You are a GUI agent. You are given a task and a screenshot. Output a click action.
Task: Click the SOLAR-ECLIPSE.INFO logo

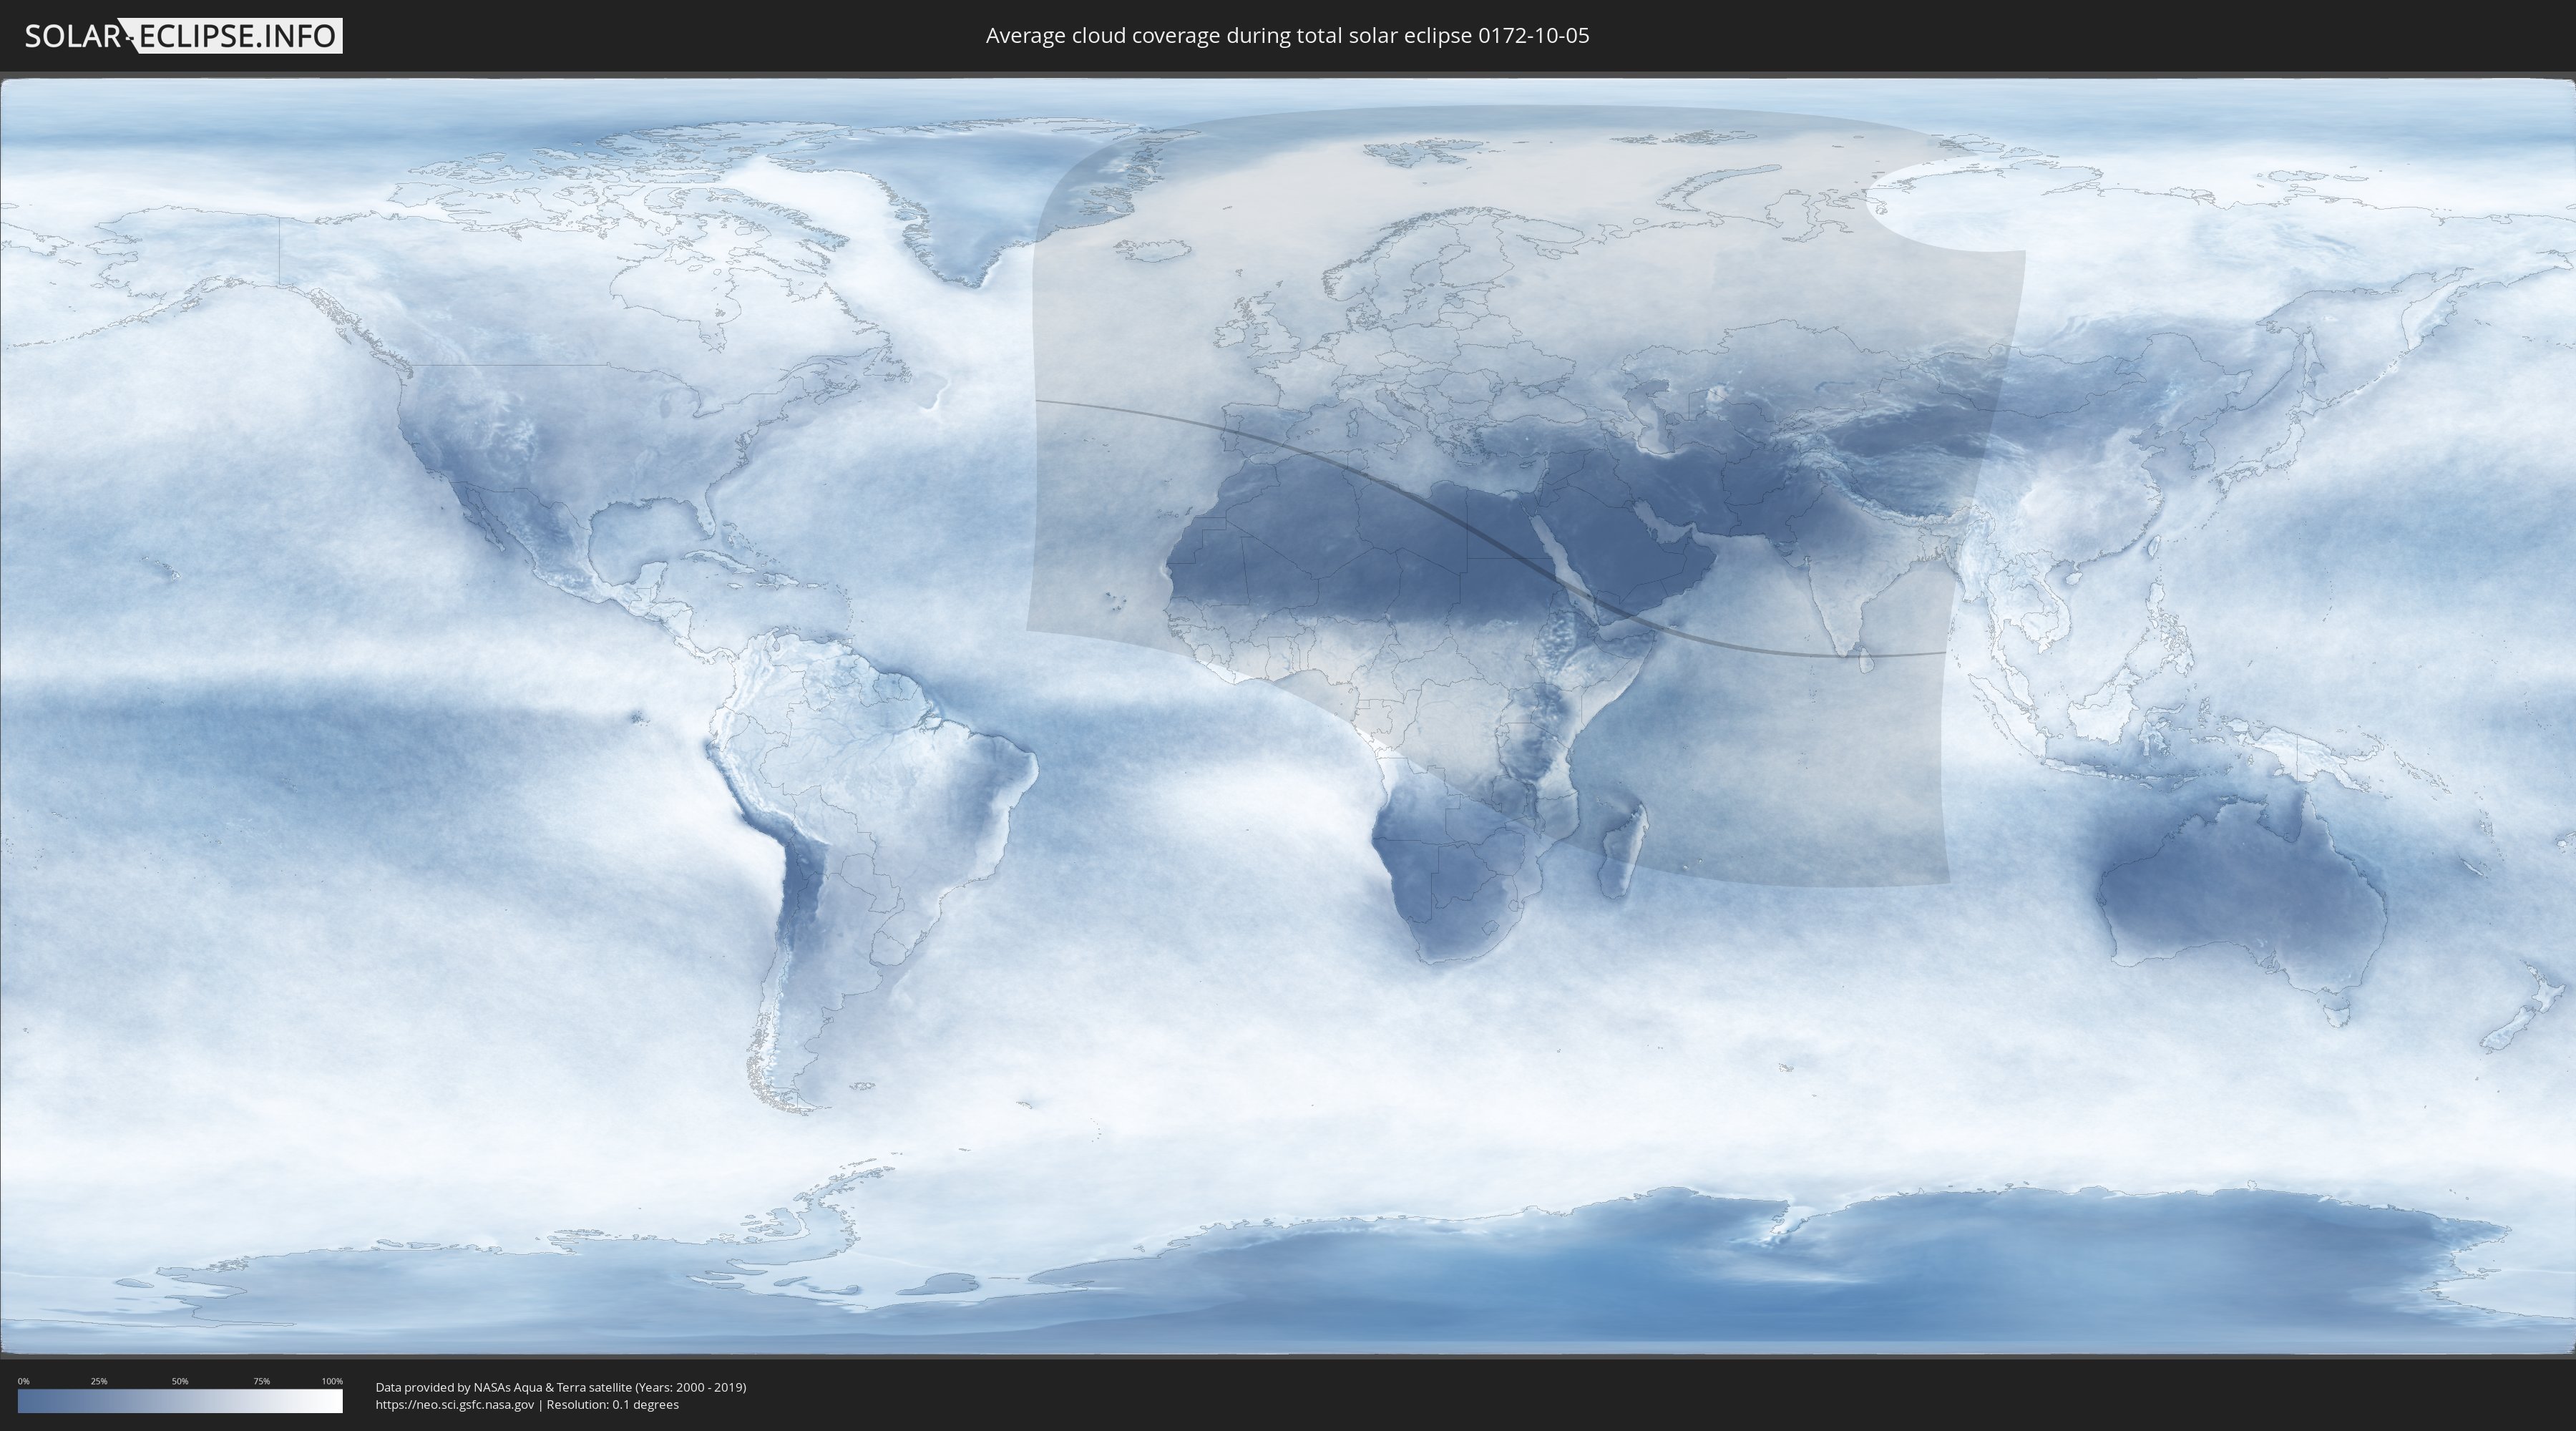(183, 36)
